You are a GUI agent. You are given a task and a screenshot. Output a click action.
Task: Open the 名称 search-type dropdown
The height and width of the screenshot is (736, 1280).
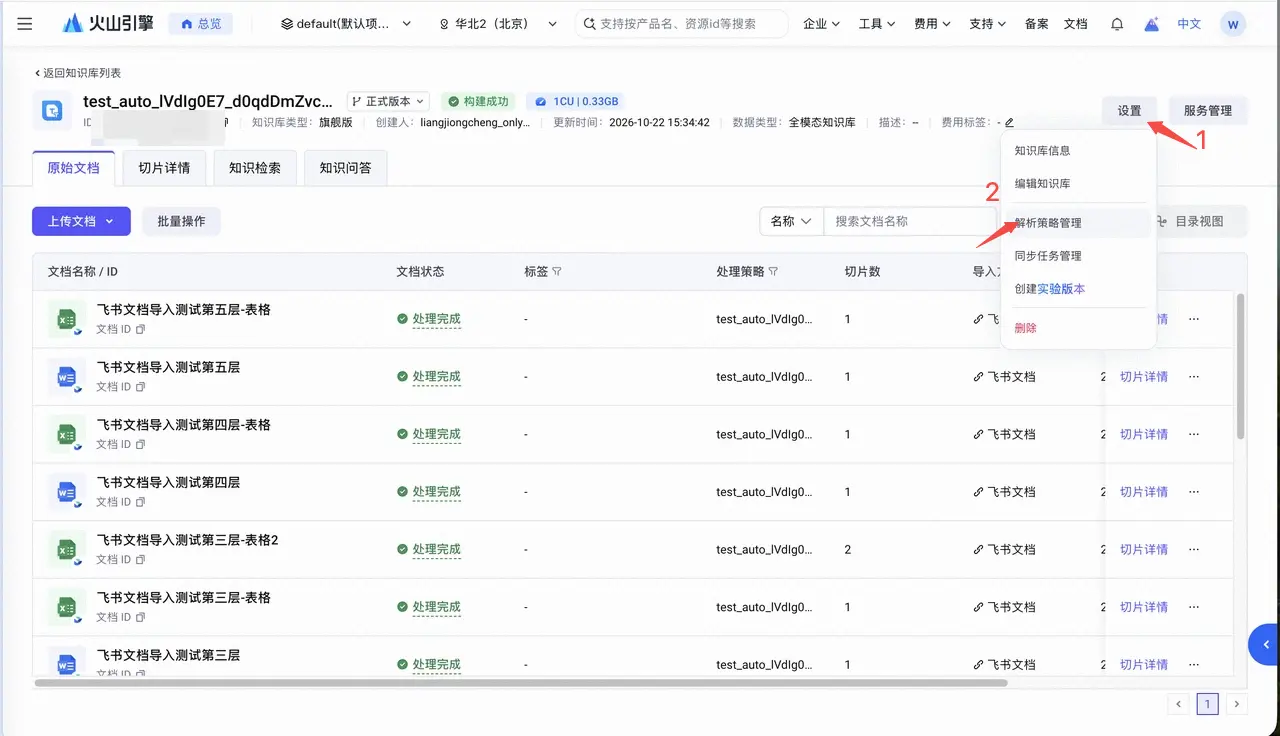[x=791, y=221]
